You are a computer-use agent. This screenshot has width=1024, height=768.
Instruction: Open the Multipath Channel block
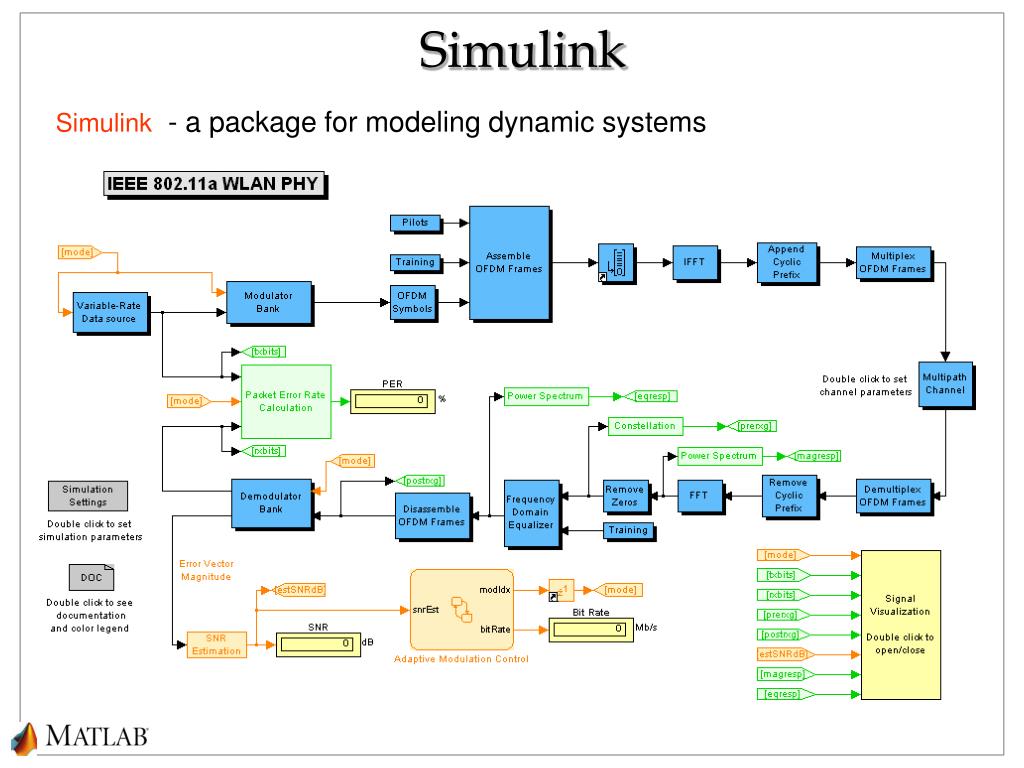click(946, 385)
